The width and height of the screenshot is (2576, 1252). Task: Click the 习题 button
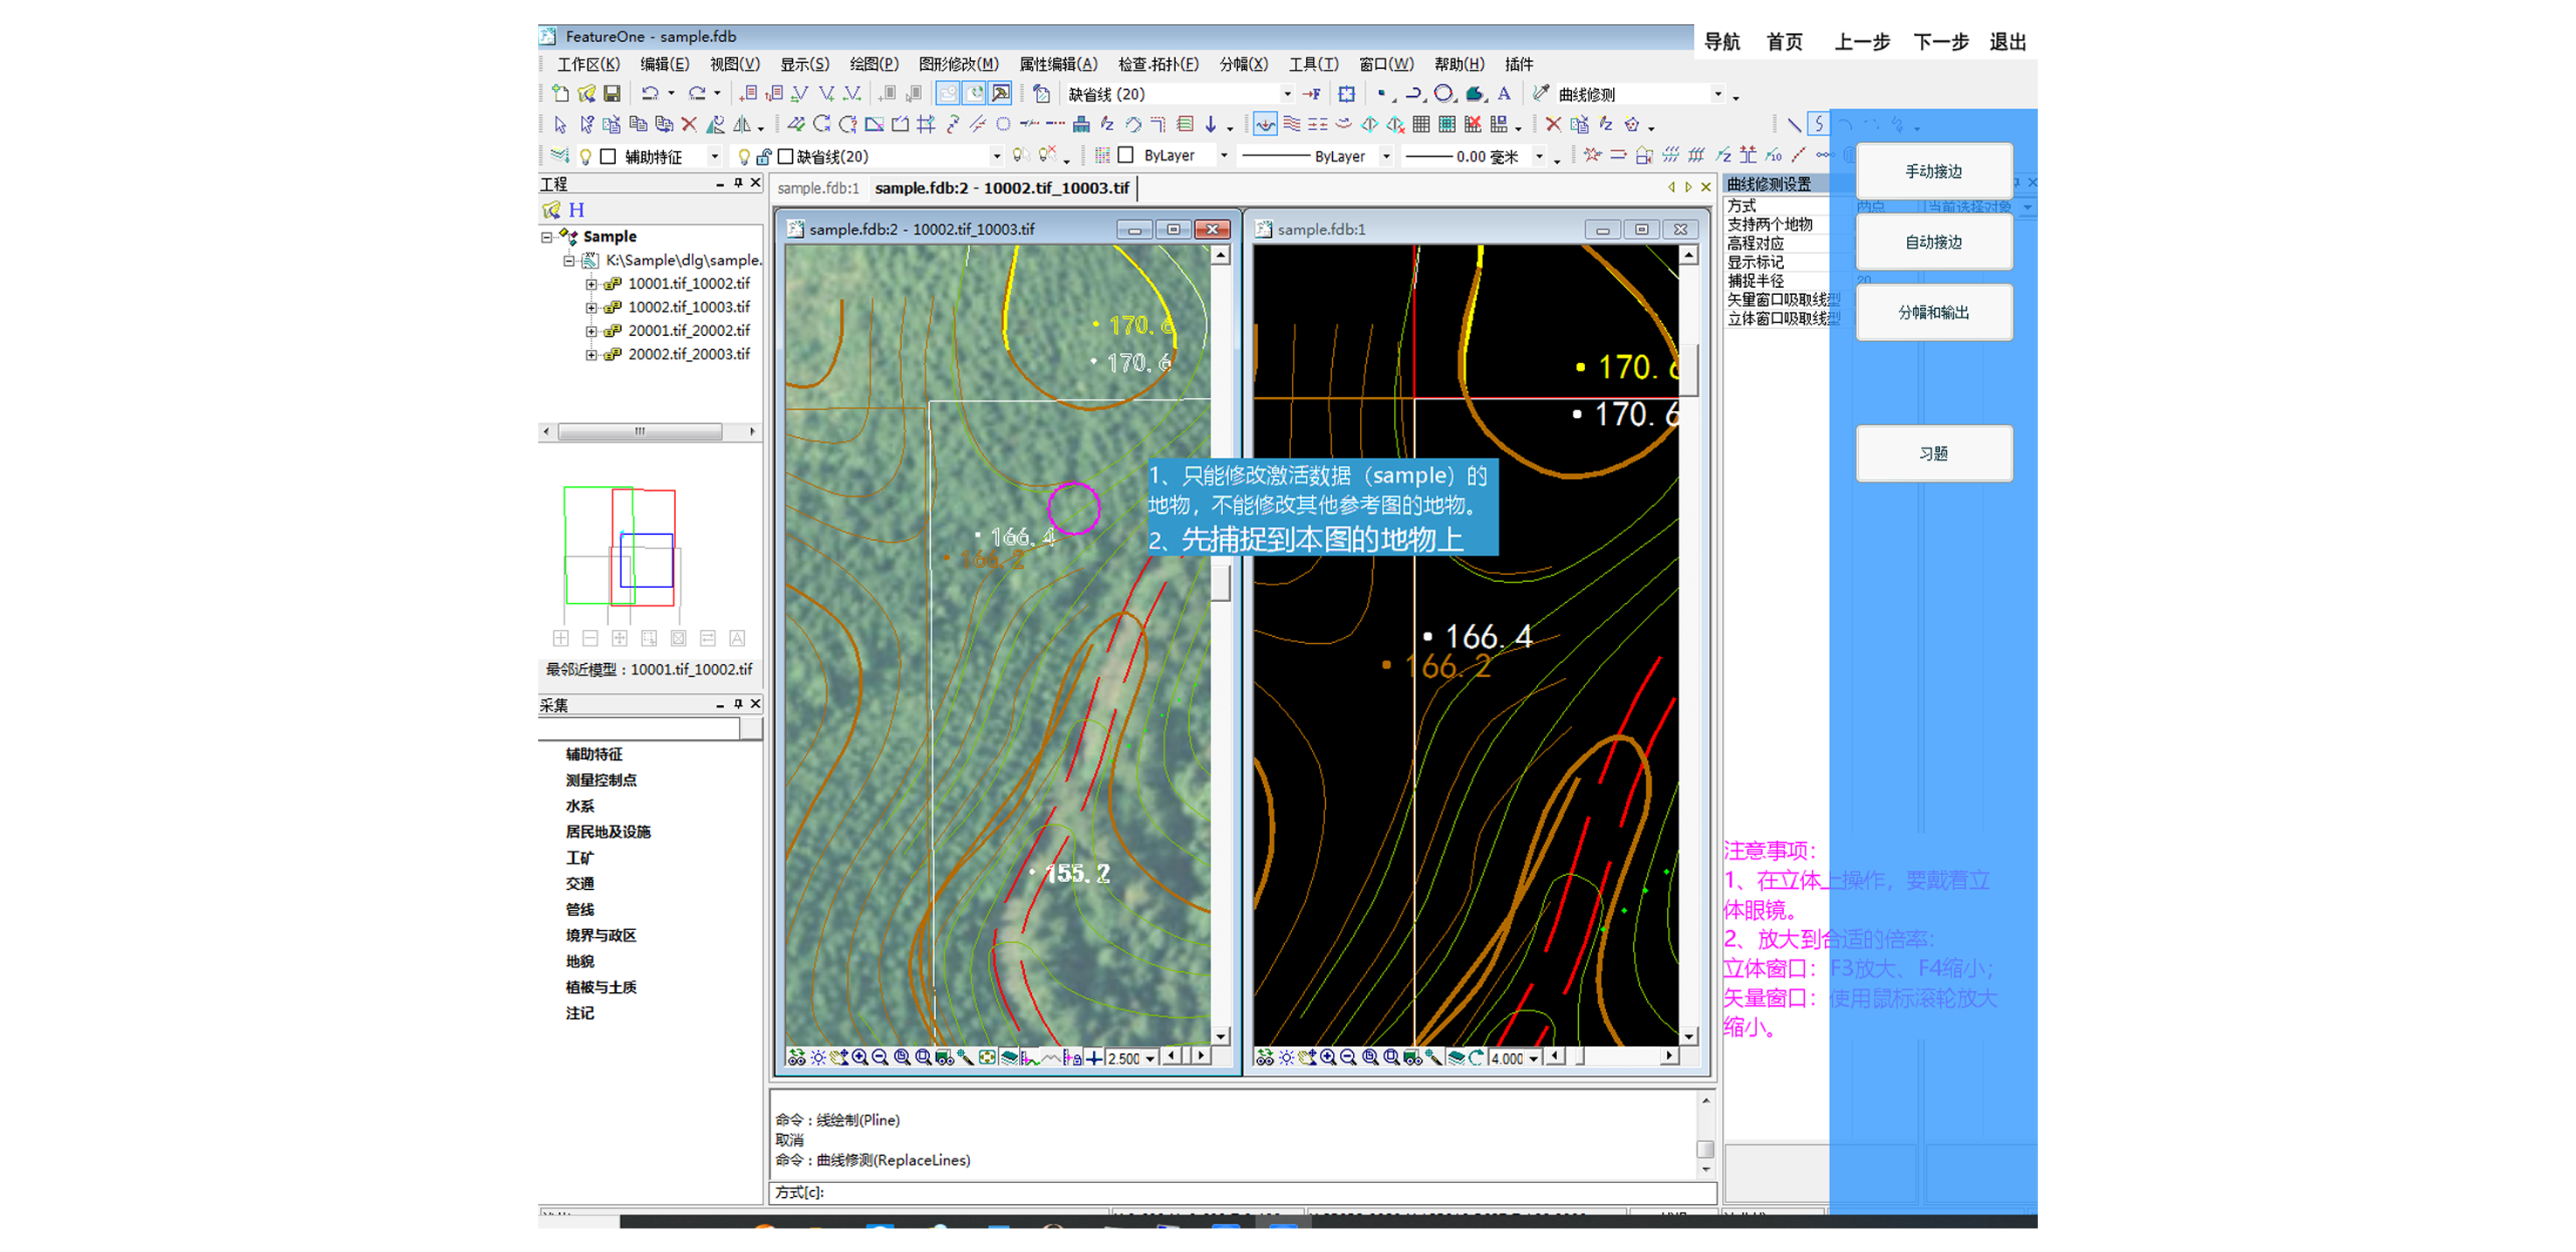1934,453
